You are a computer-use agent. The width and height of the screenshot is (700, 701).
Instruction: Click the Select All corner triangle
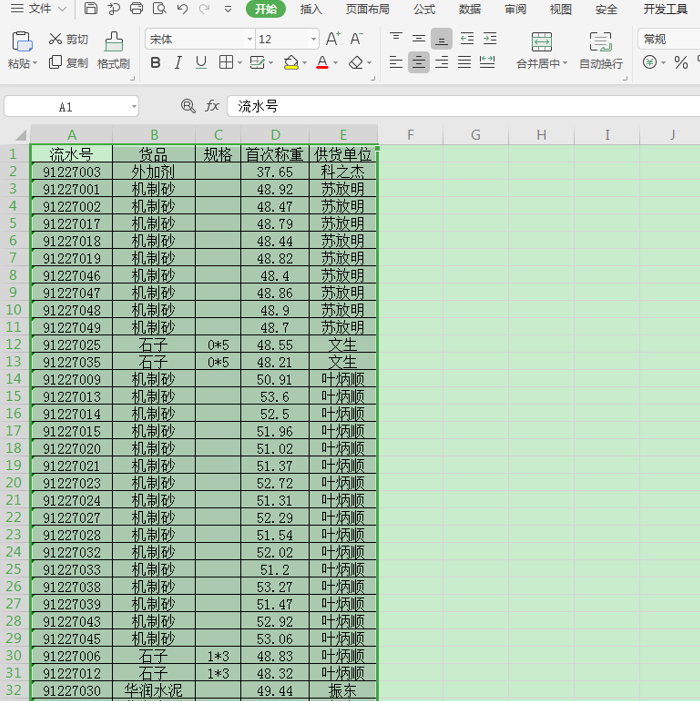pos(21,135)
